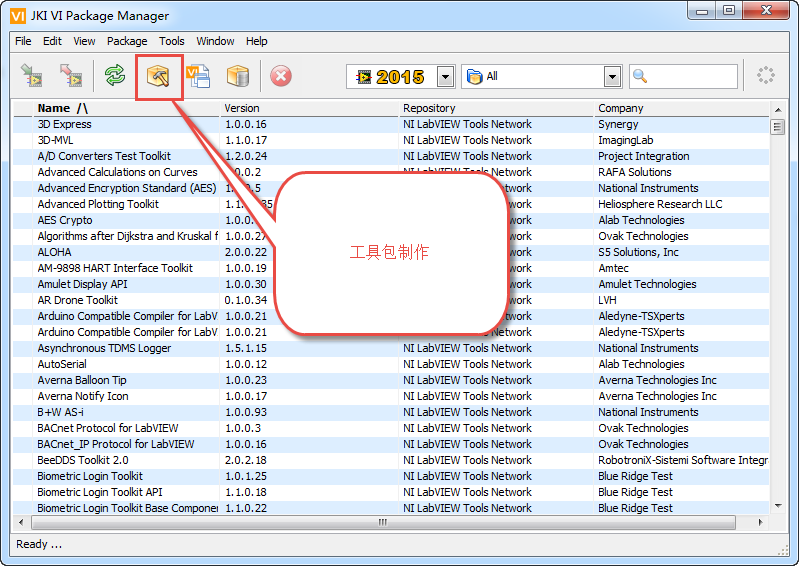Select Biometric Login Toolkit API row
799x566 pixels.
(391, 492)
